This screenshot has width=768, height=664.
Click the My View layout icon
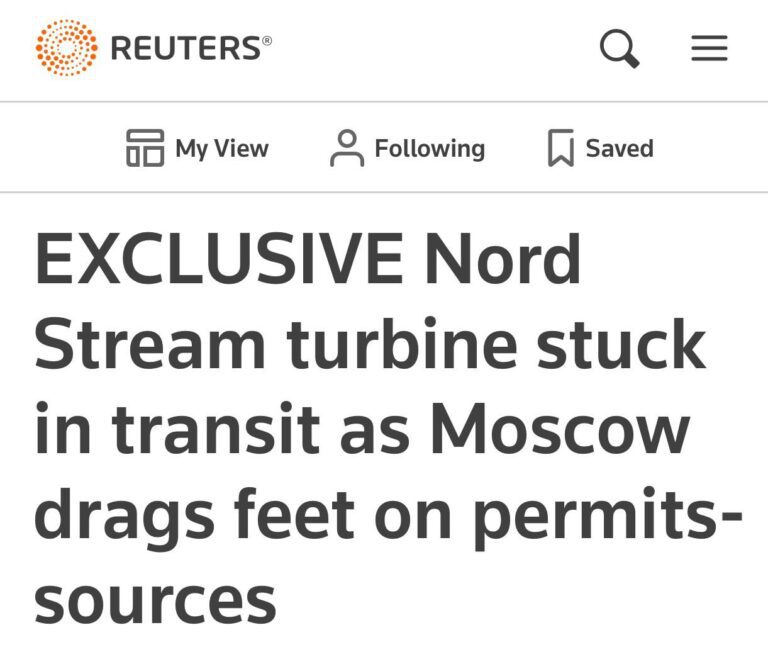(x=145, y=148)
